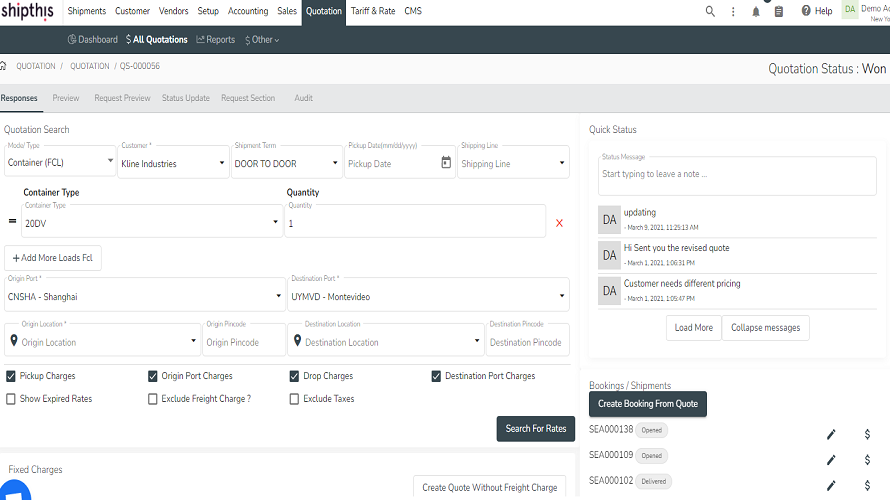Change Shipment Term DOOR TO DOOR dropdown
This screenshot has width=890, height=500.
pyautogui.click(x=287, y=162)
